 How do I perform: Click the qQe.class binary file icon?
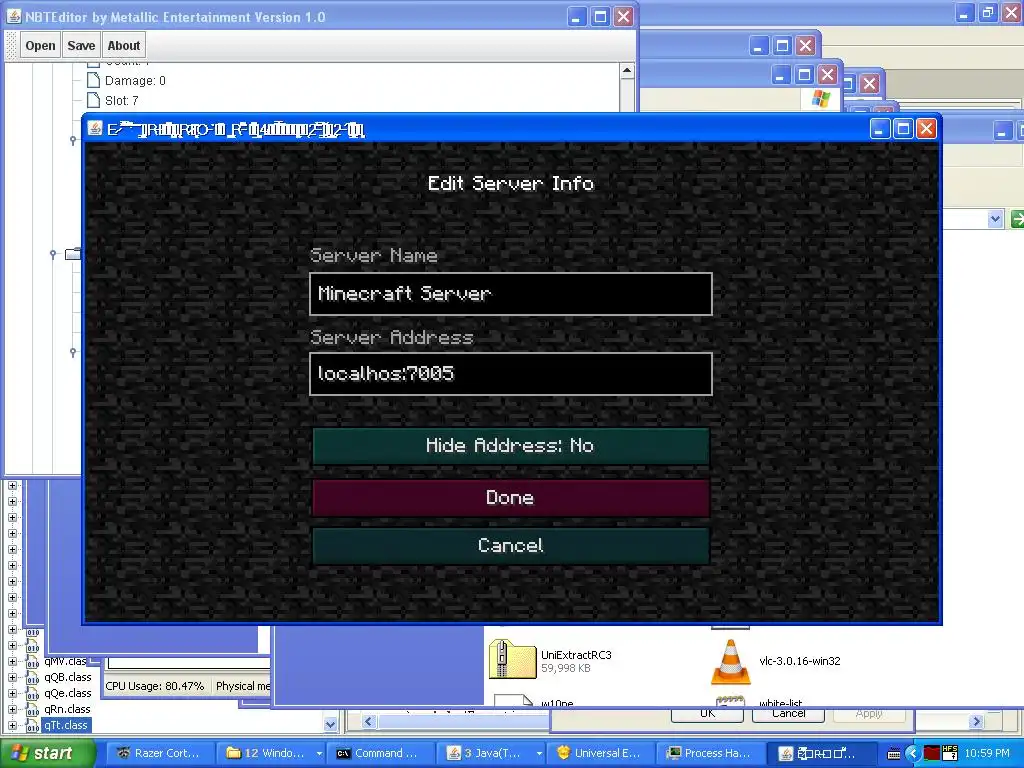coord(33,694)
